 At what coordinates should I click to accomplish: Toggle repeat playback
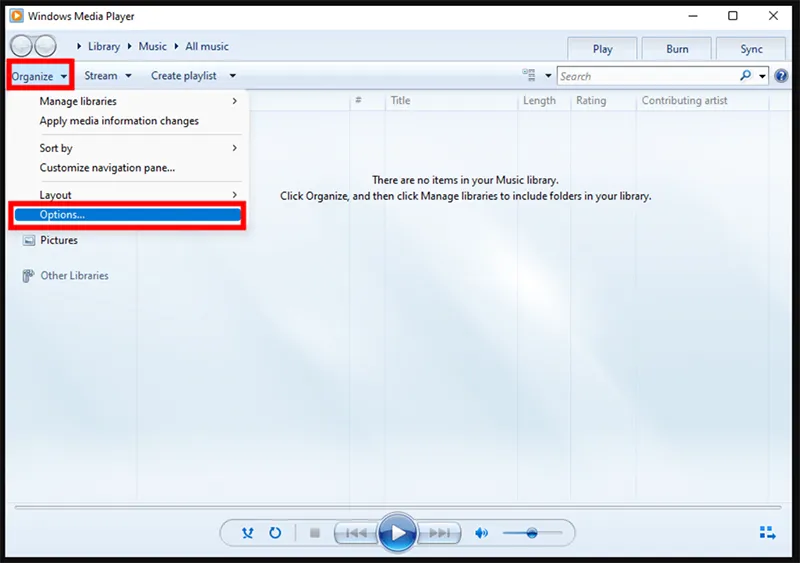[275, 533]
